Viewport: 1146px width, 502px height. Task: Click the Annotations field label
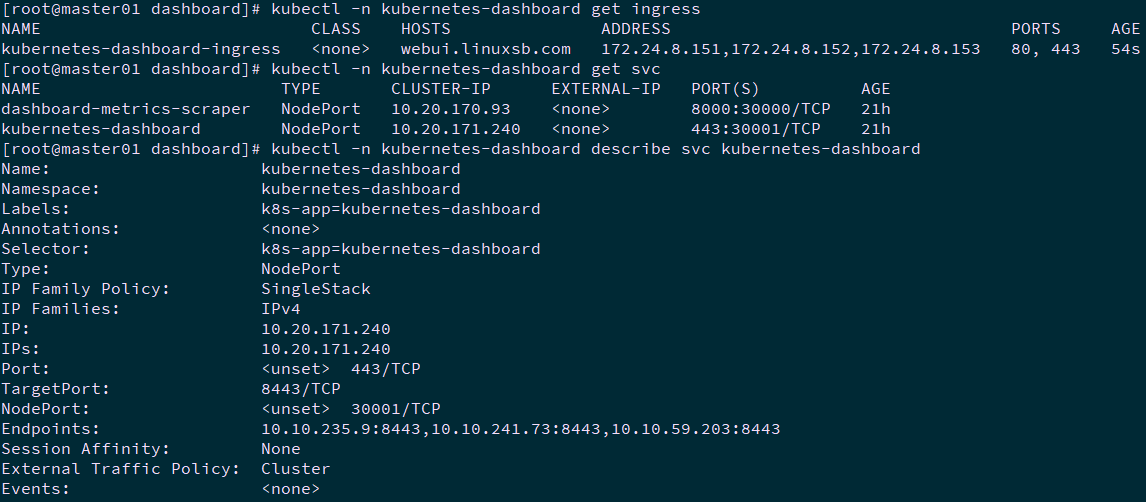(x=60, y=229)
